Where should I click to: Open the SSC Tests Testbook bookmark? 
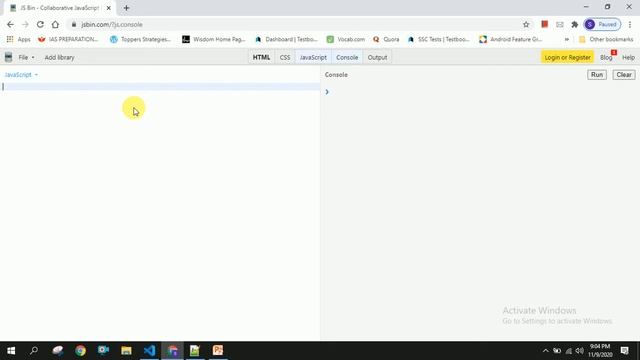[439, 39]
